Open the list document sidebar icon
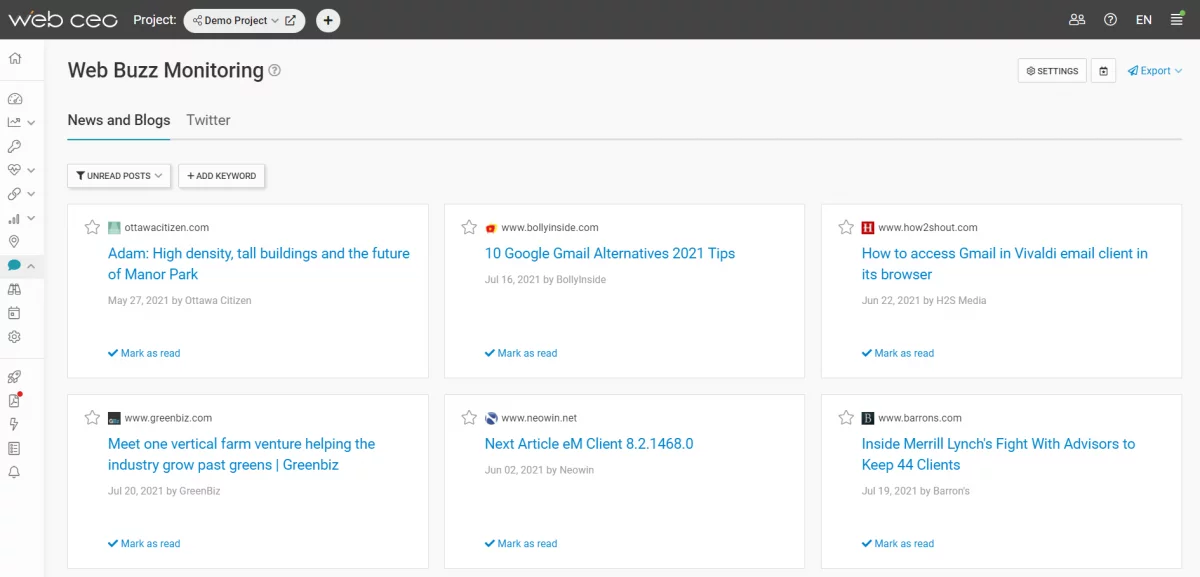The height and width of the screenshot is (577, 1200). pos(14,448)
